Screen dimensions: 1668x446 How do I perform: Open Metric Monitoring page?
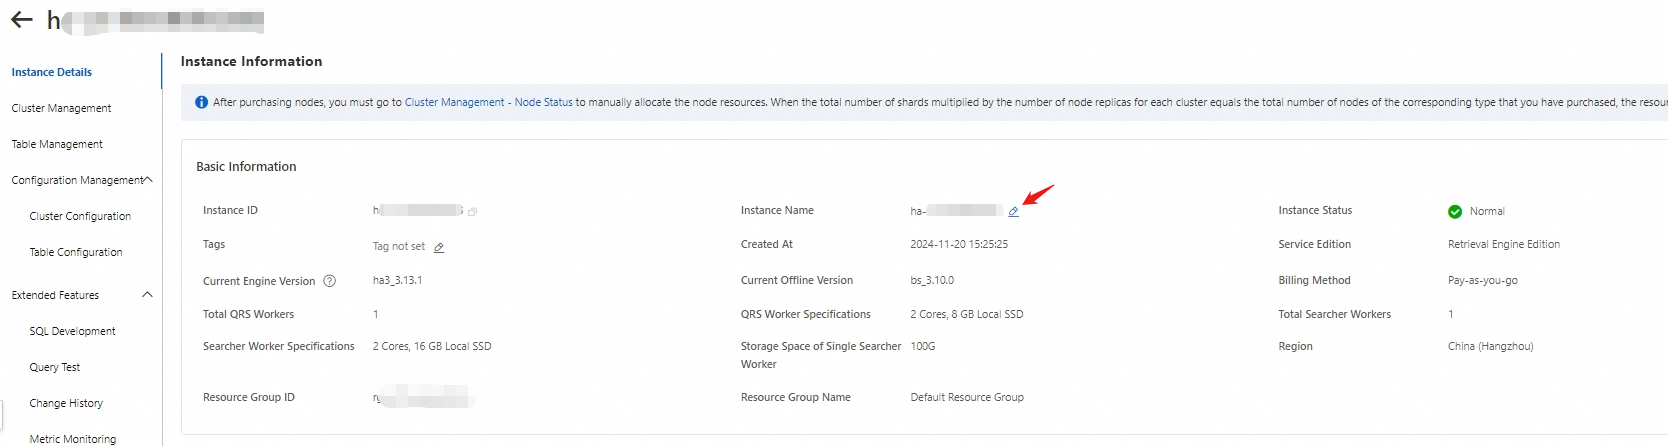click(x=73, y=438)
